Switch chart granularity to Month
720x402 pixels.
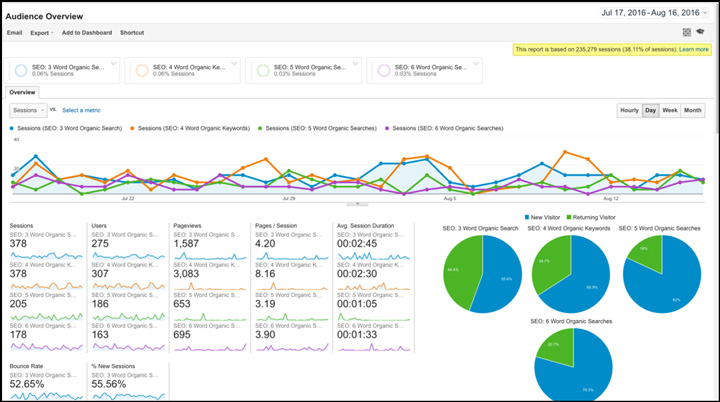[692, 110]
